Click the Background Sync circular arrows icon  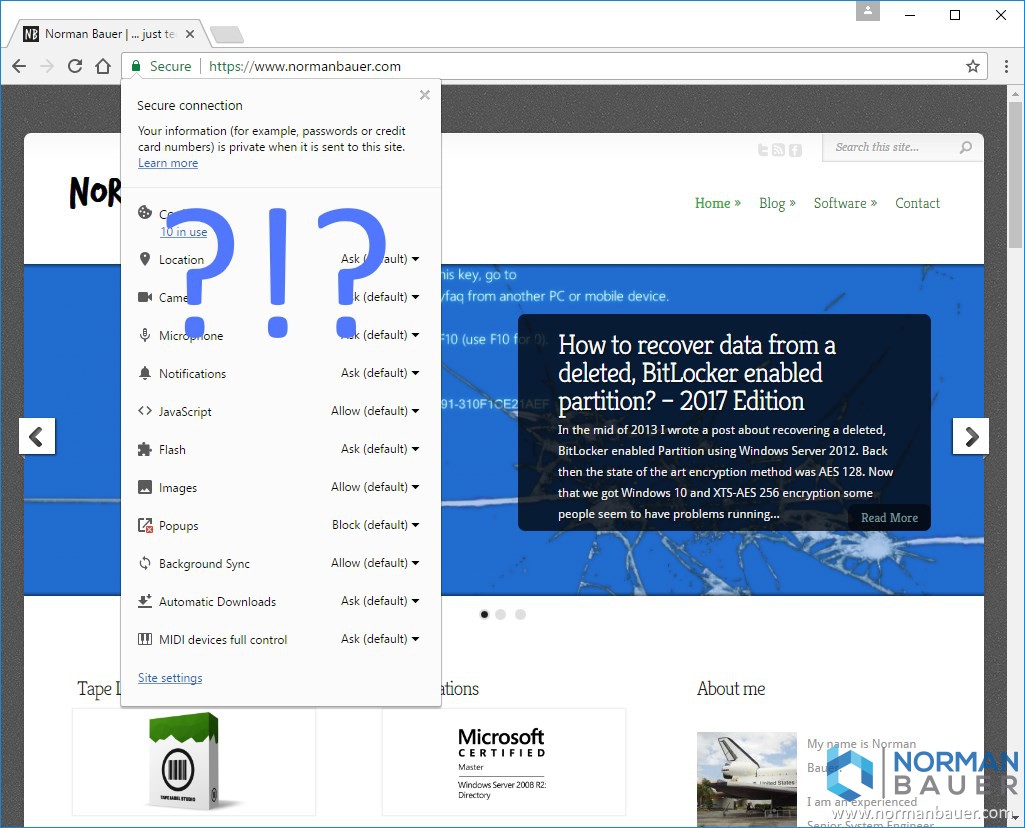pyautogui.click(x=145, y=563)
